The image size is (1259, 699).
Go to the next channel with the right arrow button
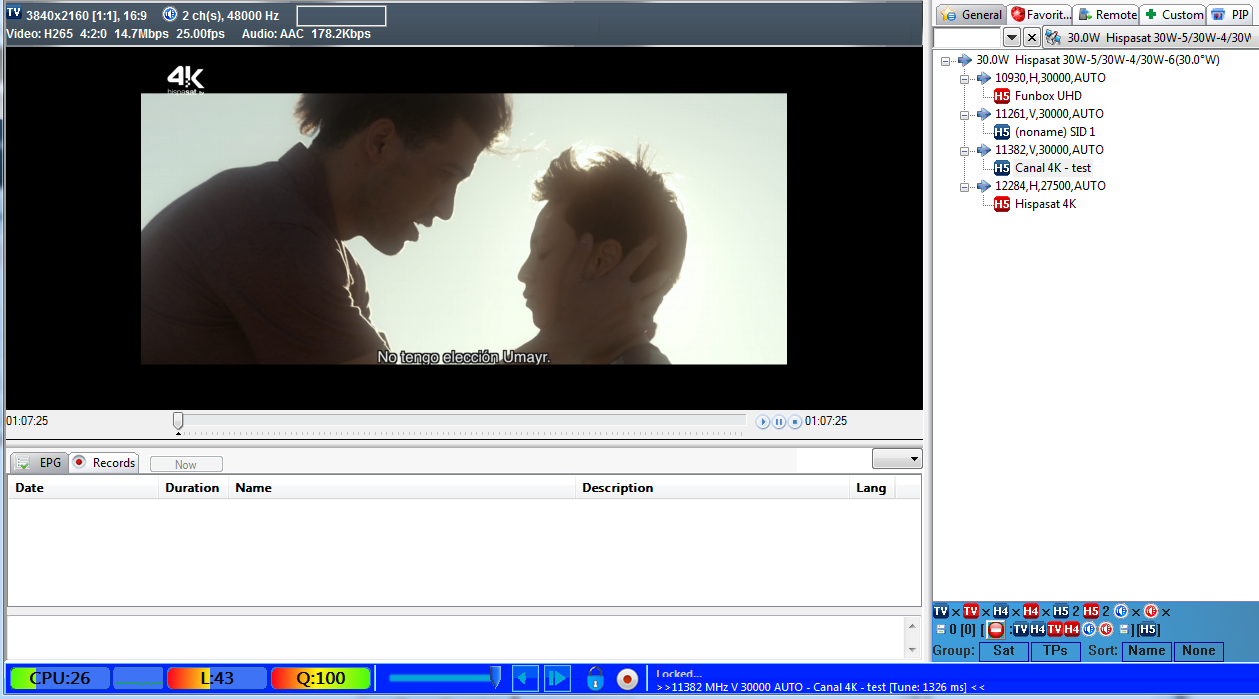[557, 678]
